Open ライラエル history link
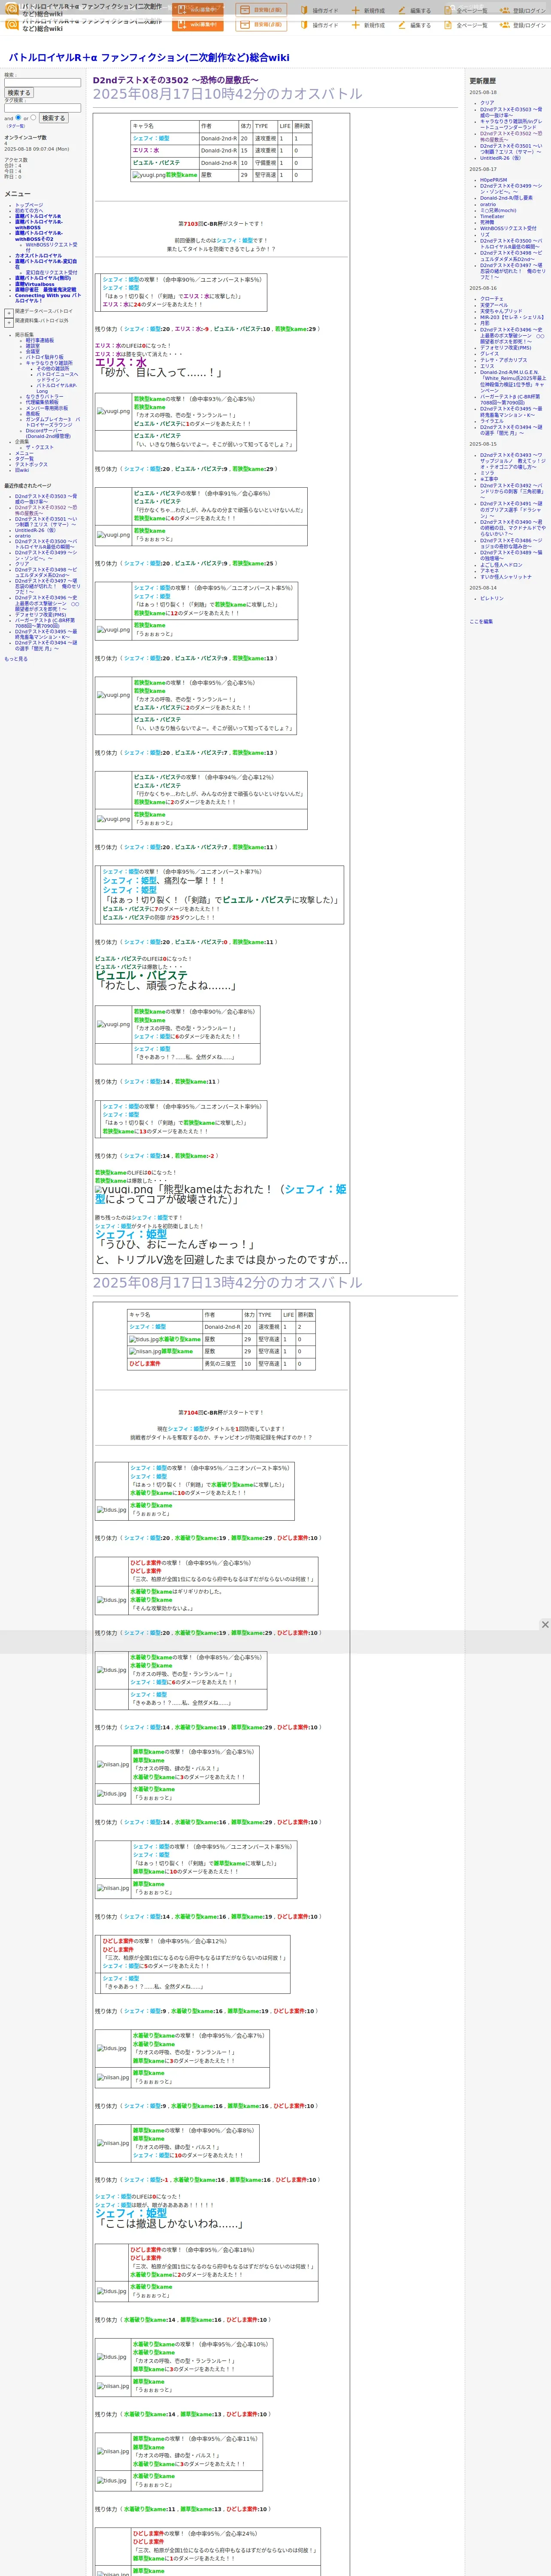The width and height of the screenshot is (551, 2576). [x=492, y=421]
